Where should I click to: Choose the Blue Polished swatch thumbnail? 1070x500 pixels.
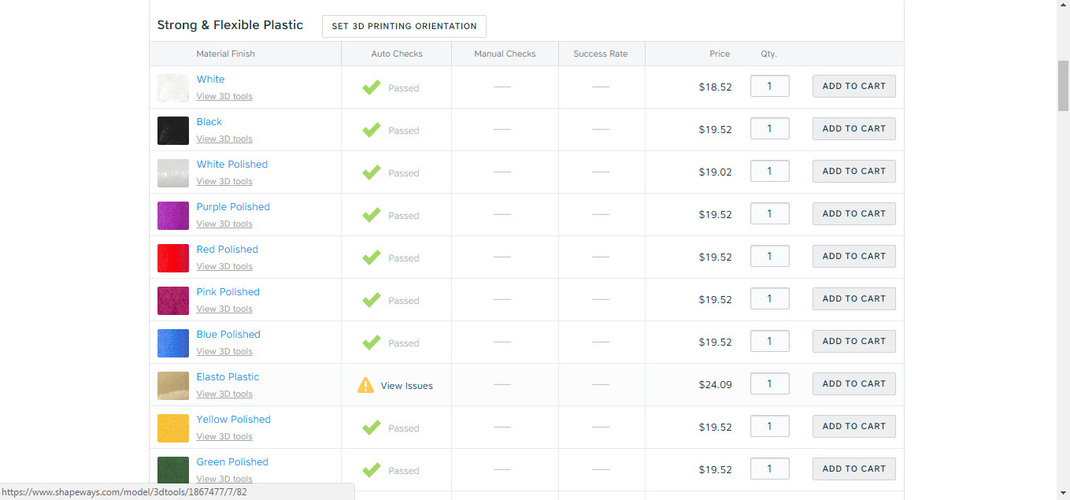173,343
